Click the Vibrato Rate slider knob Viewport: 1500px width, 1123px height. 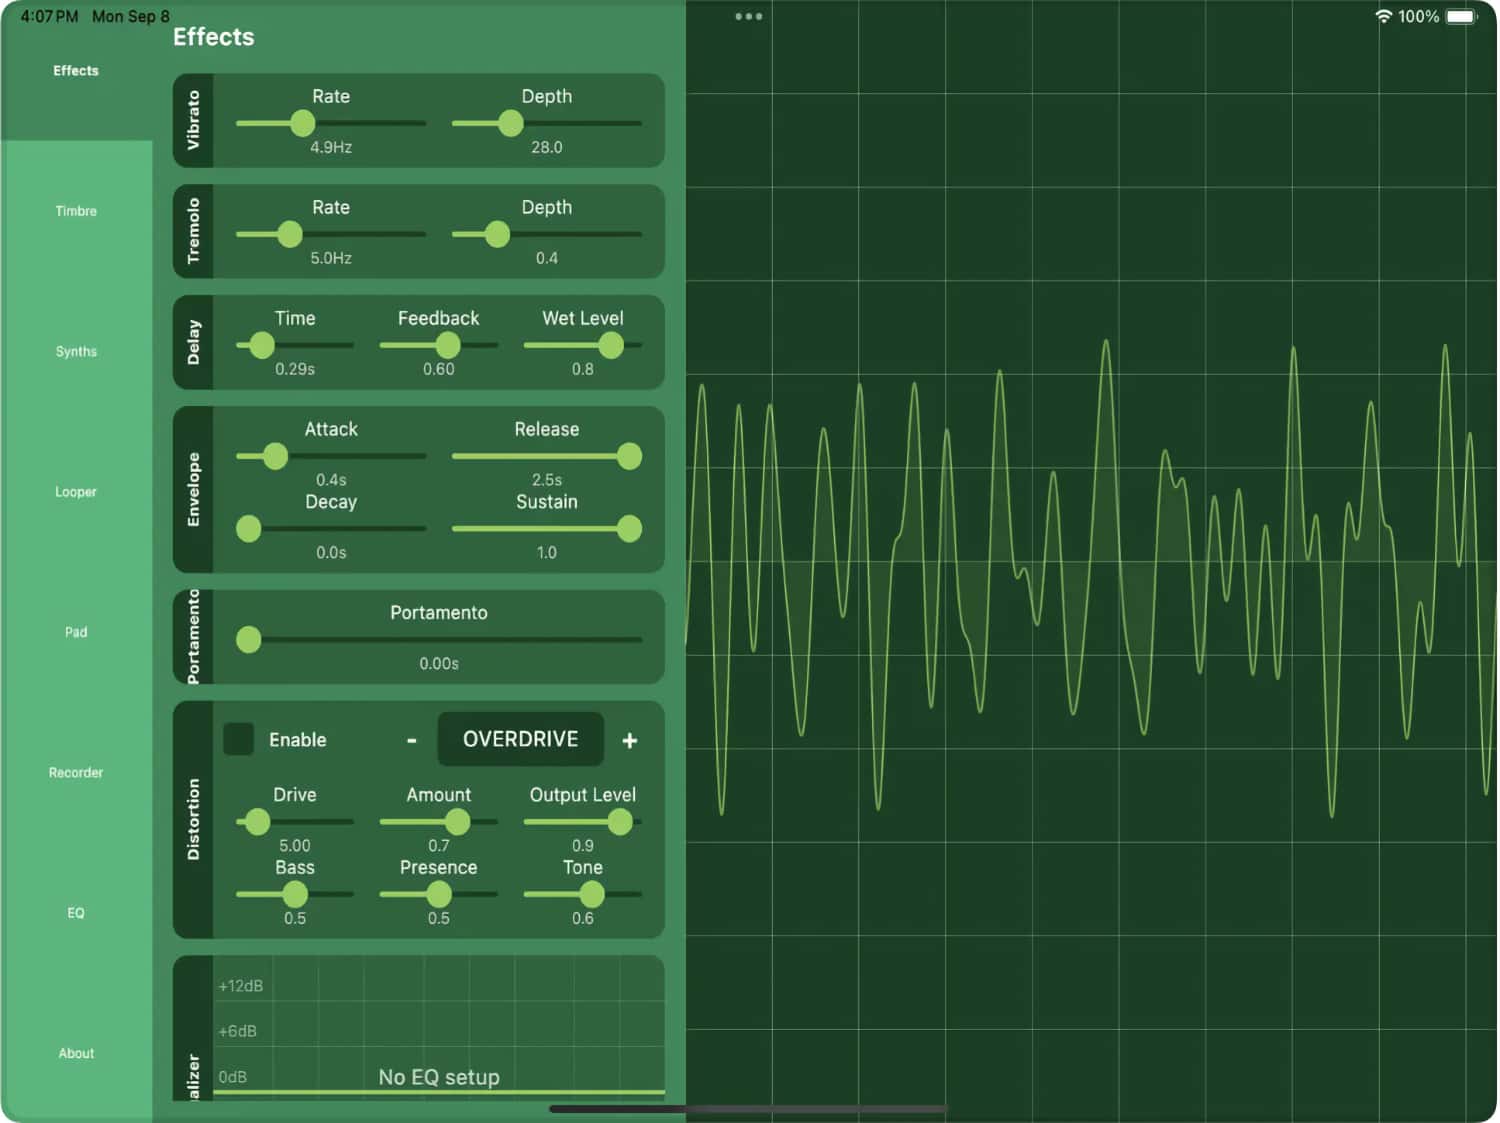point(302,123)
